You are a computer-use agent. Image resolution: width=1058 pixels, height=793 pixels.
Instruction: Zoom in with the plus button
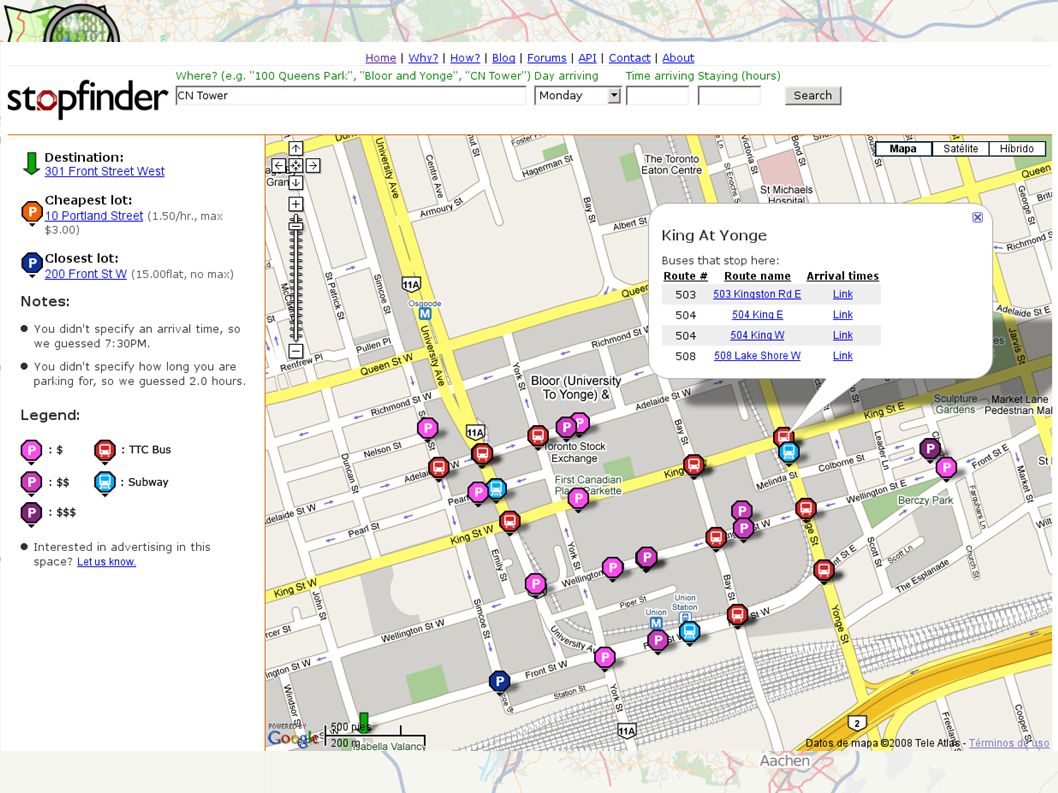point(296,204)
